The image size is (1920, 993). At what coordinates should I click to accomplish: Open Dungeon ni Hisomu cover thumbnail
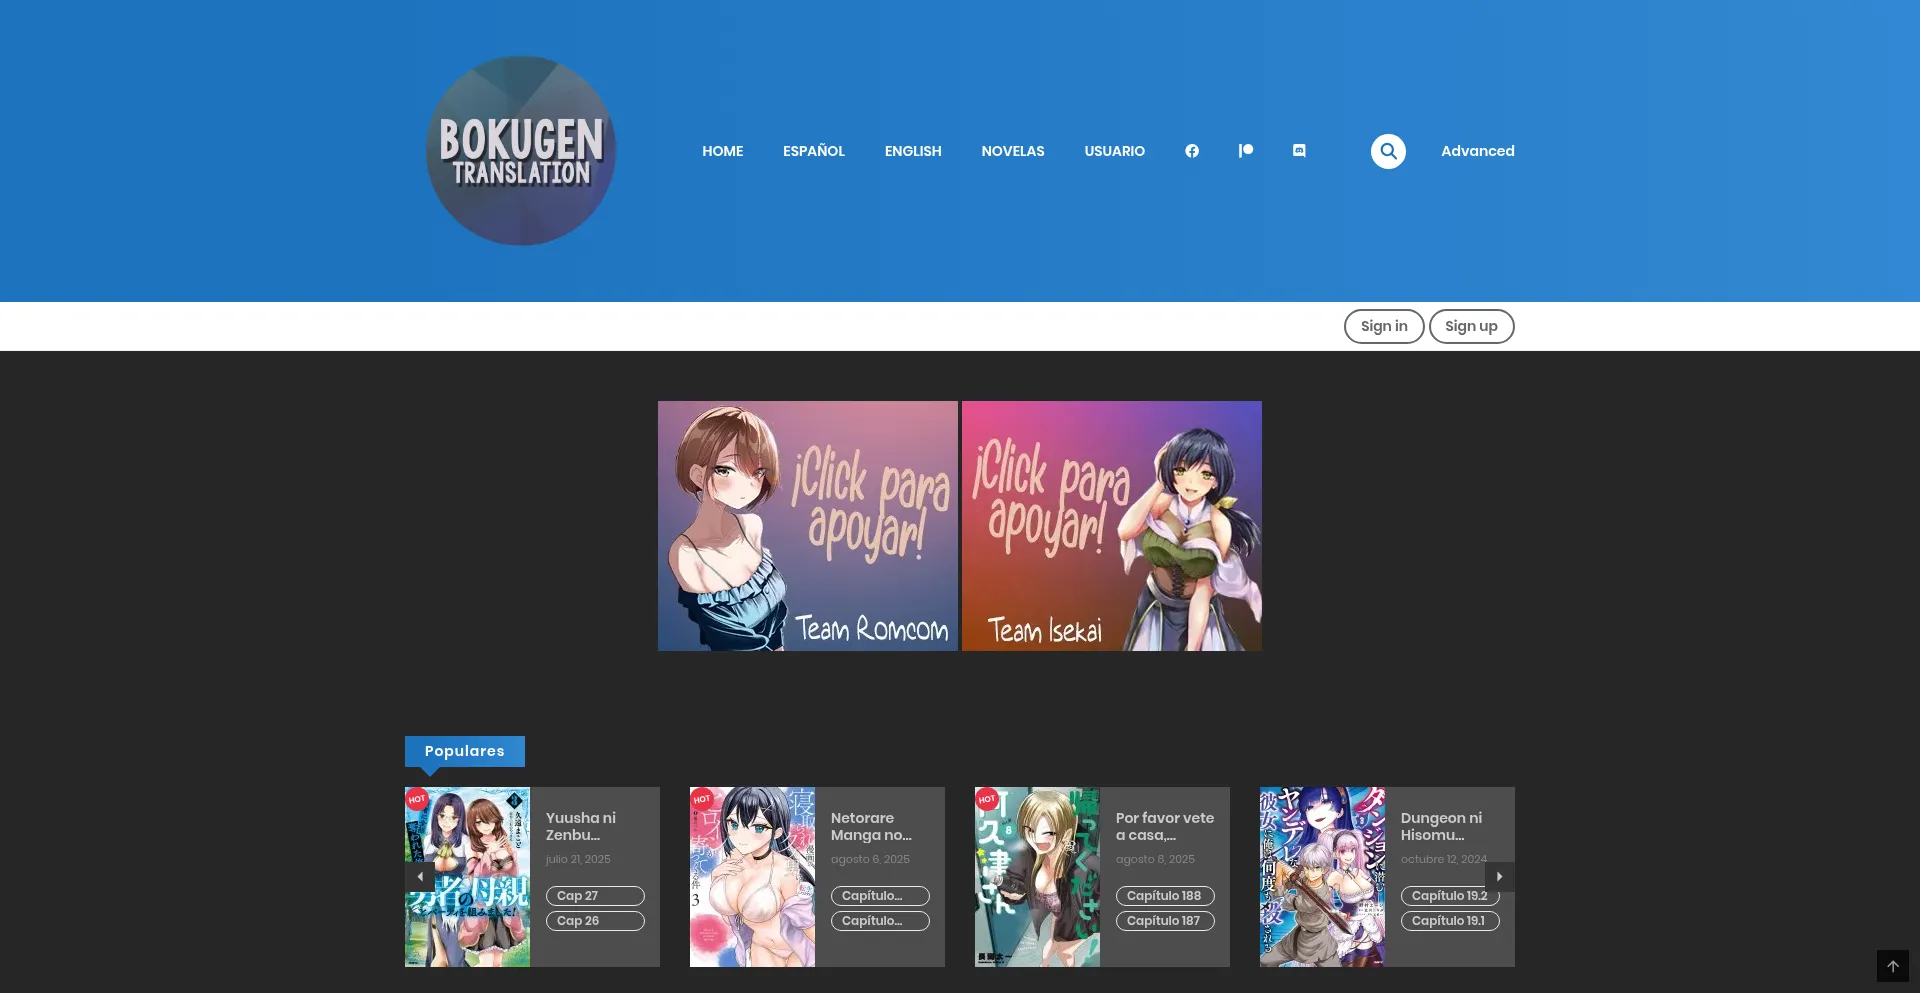coord(1322,877)
